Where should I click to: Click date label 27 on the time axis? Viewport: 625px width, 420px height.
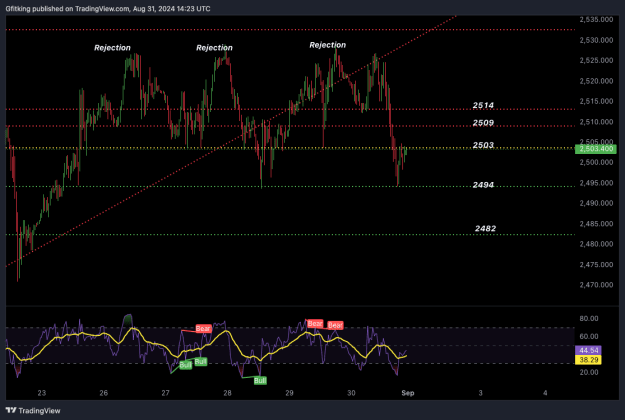pyautogui.click(x=165, y=393)
